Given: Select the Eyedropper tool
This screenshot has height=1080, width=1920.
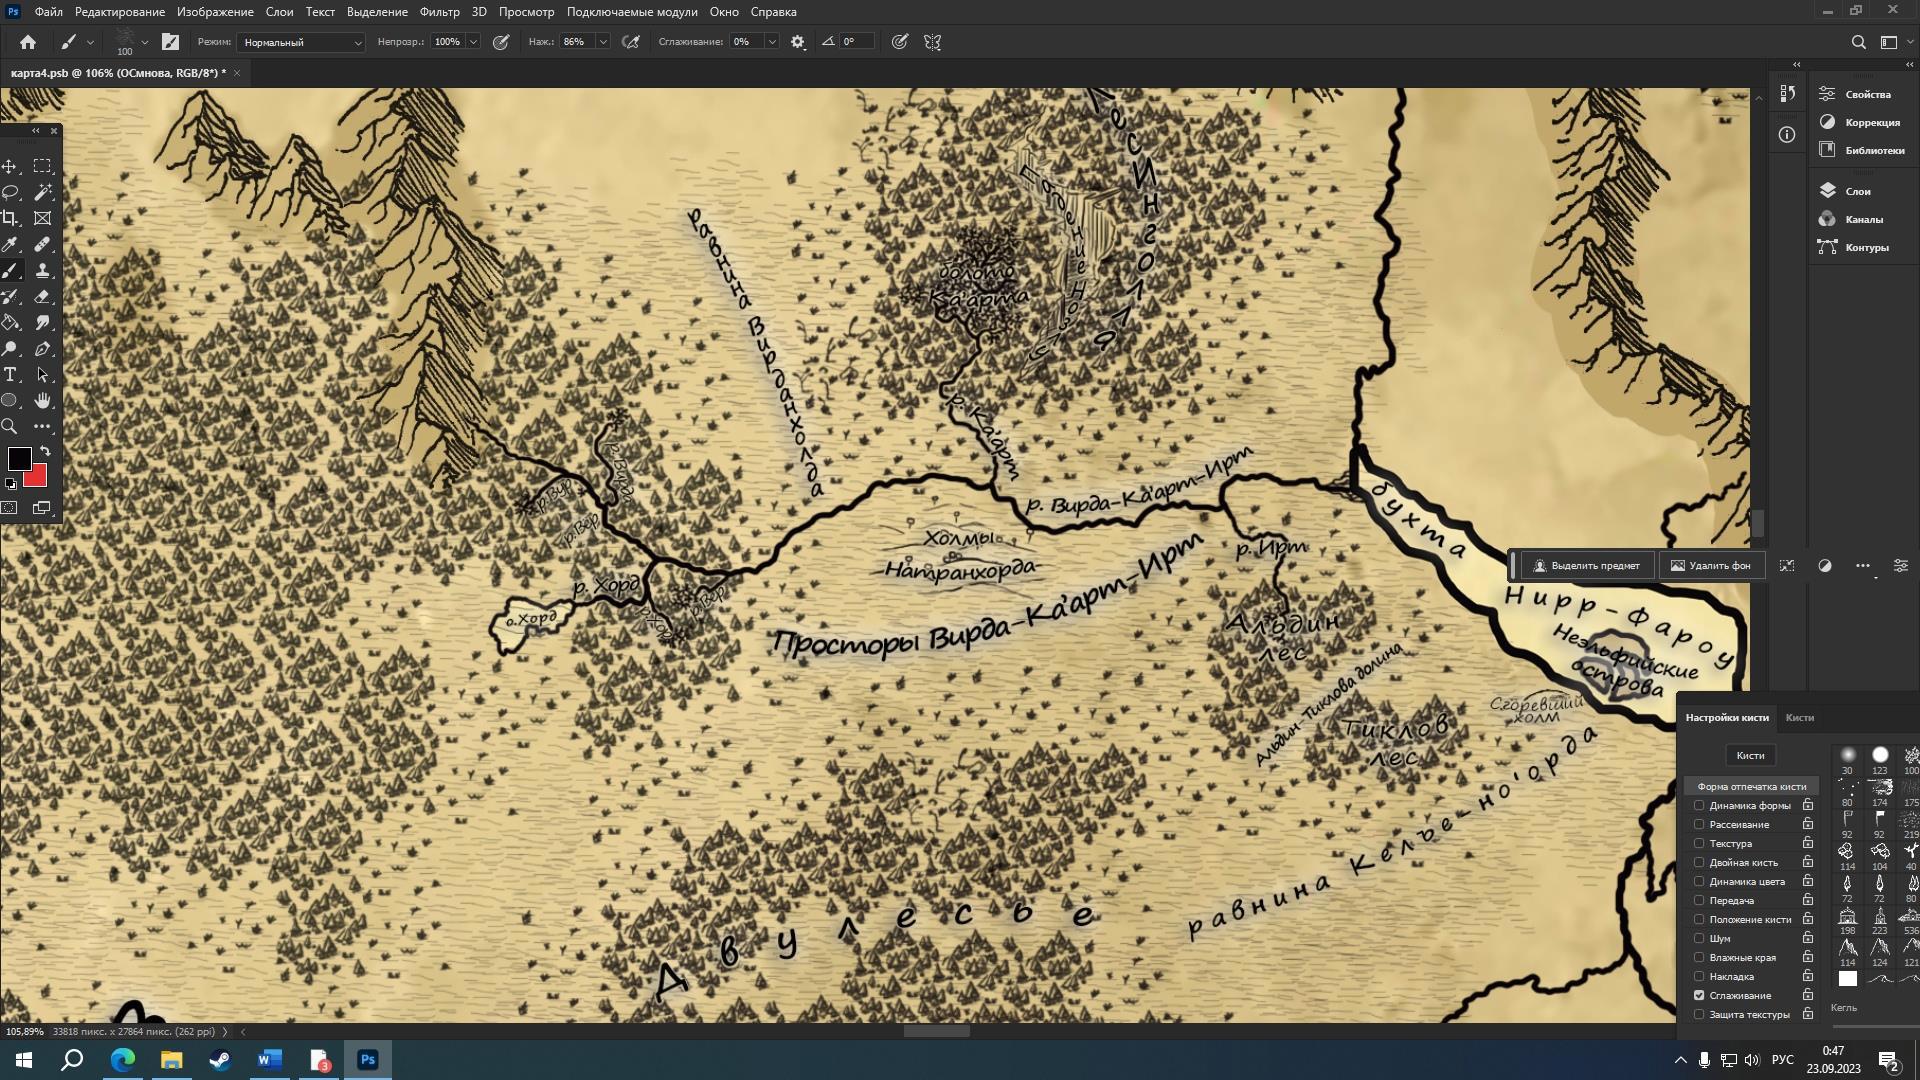Looking at the screenshot, I should (10, 244).
